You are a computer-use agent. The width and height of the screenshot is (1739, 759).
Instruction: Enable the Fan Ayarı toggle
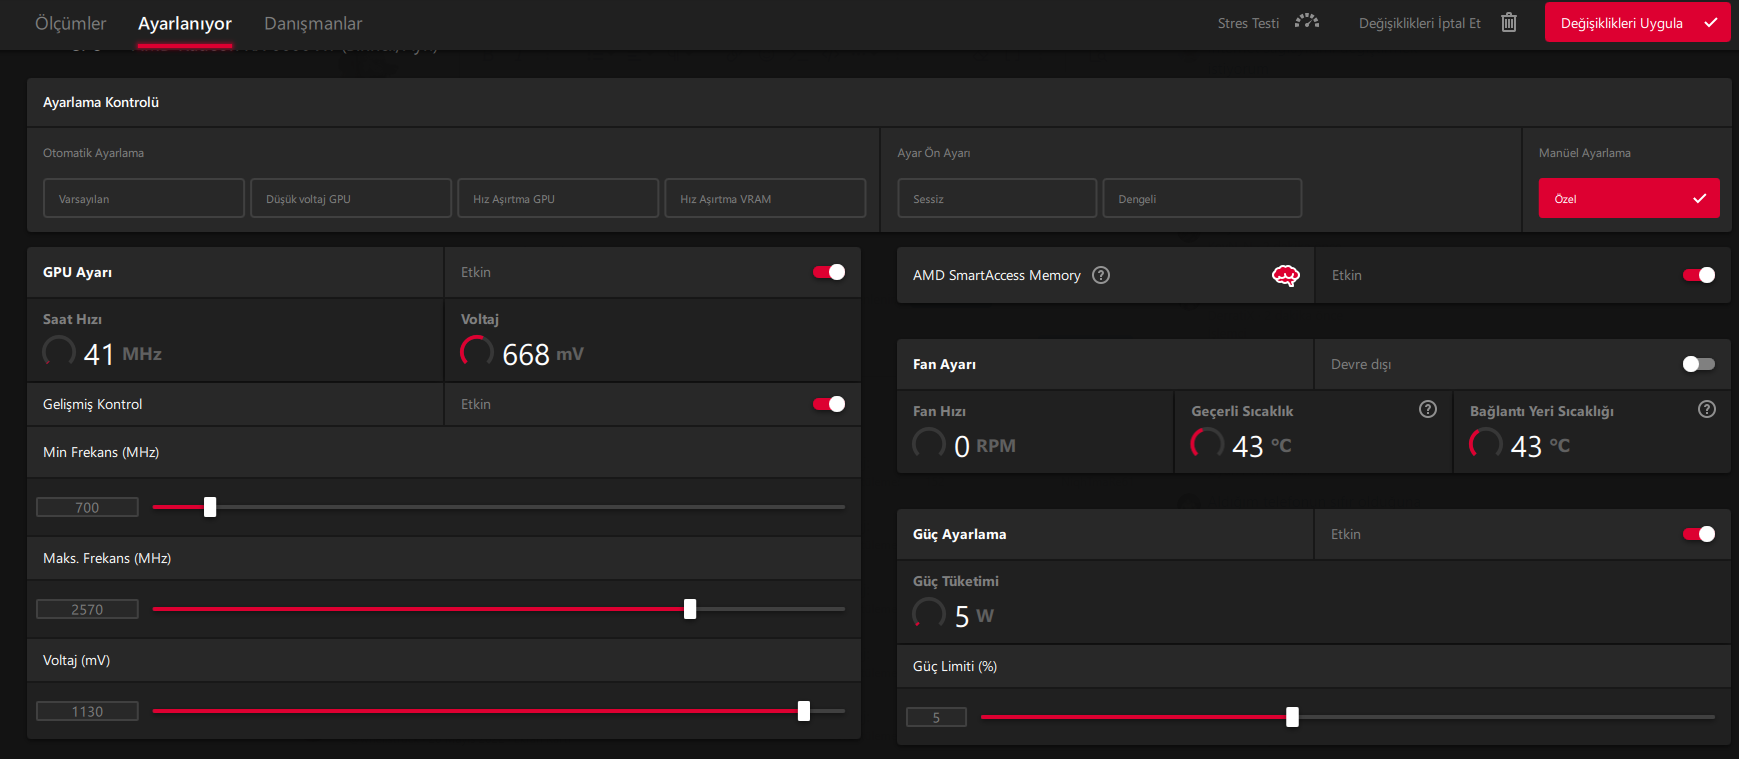1698,364
